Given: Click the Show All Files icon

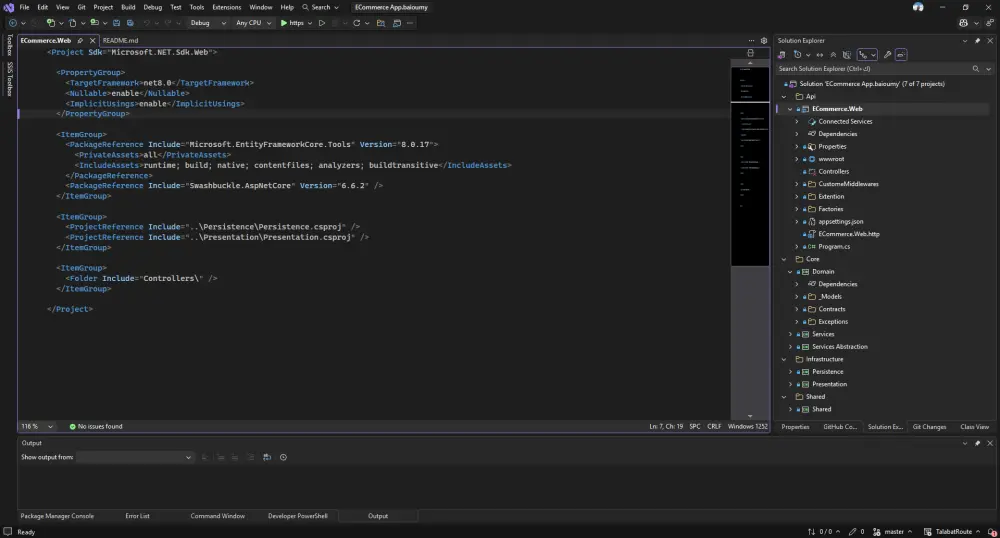Looking at the screenshot, I should coord(847,55).
